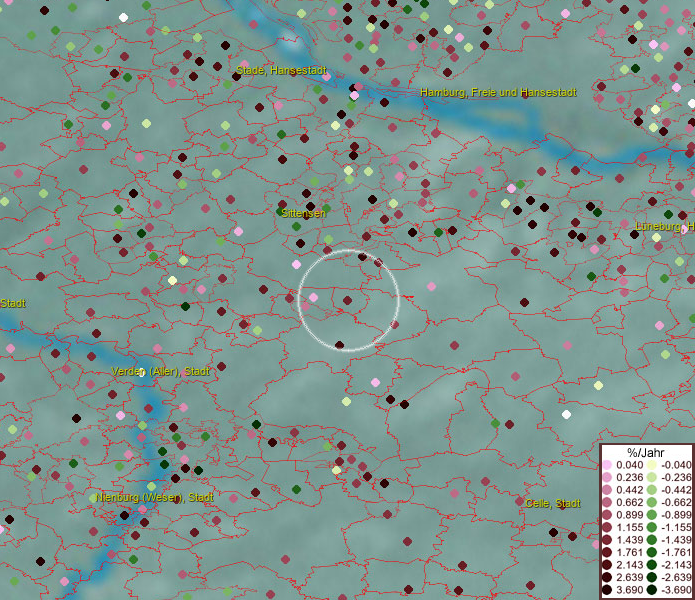Select the 0.662 legend swatch
Screen dimensions: 695x600
pyautogui.click(x=607, y=503)
